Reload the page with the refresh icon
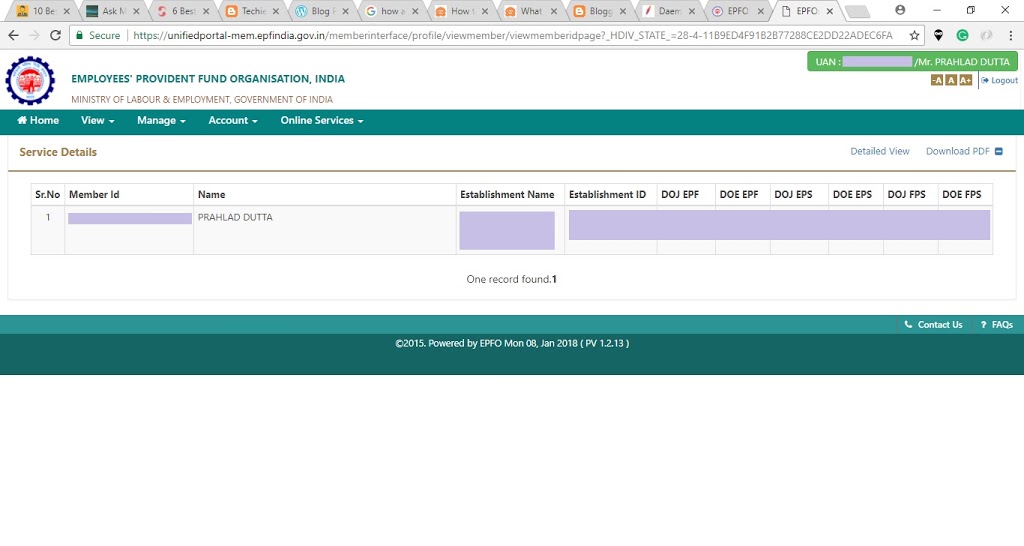This screenshot has height=546, width=1024. coord(56,35)
